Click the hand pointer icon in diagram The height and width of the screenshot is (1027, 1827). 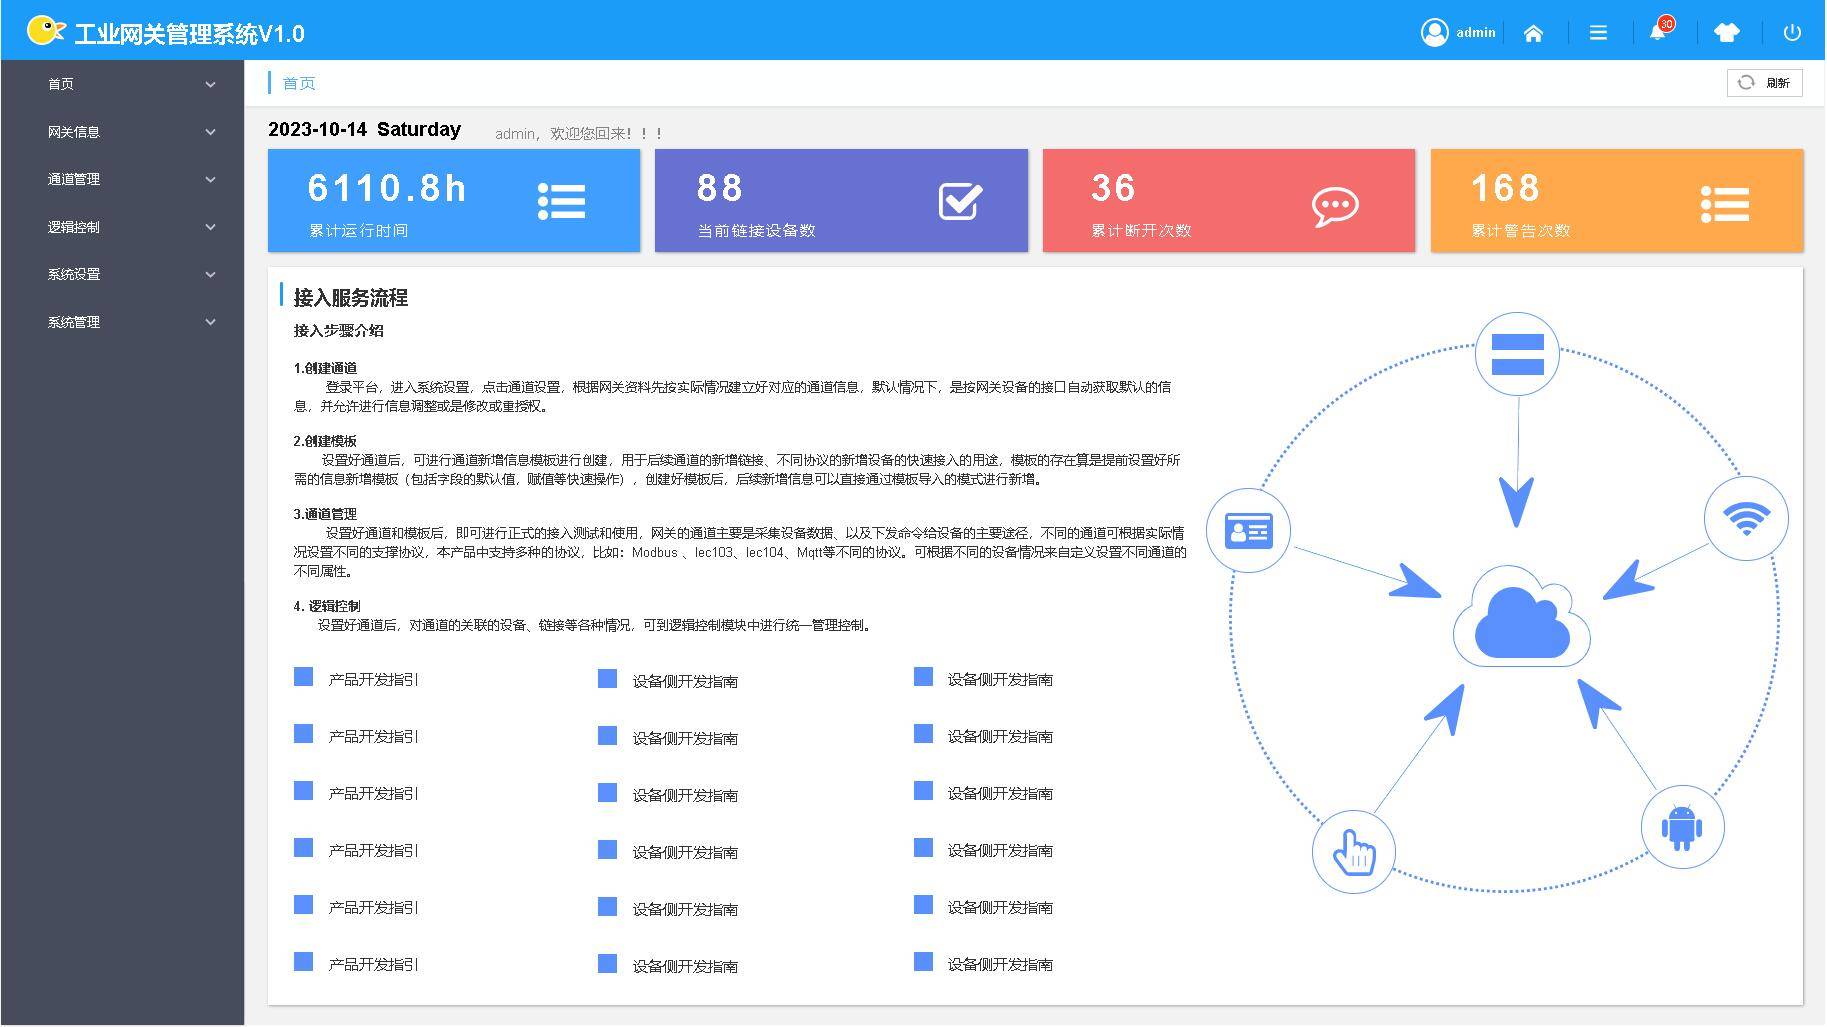click(1353, 852)
